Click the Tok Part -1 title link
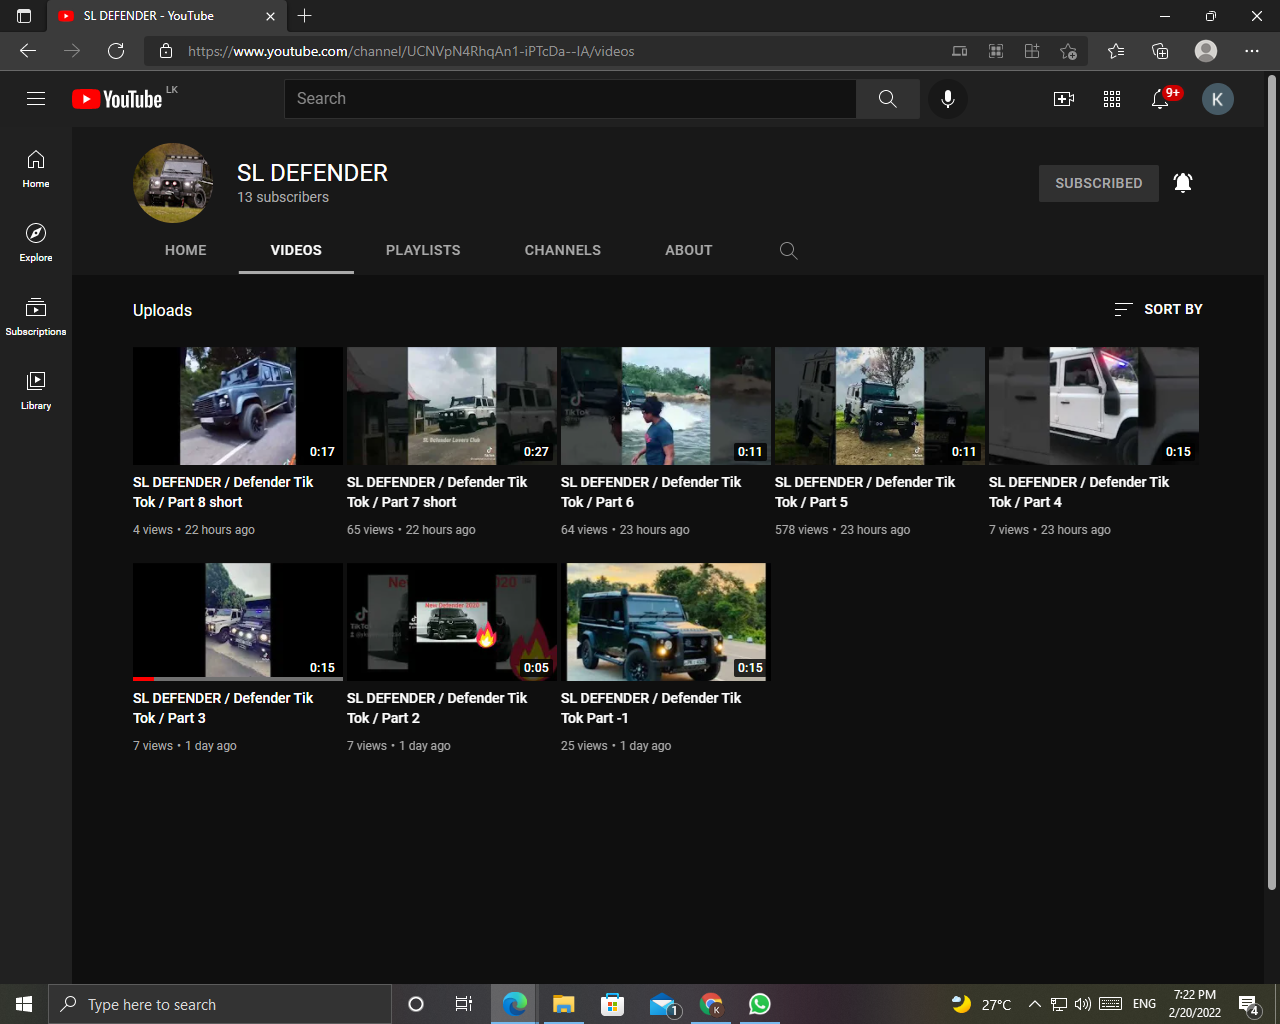 (651, 708)
